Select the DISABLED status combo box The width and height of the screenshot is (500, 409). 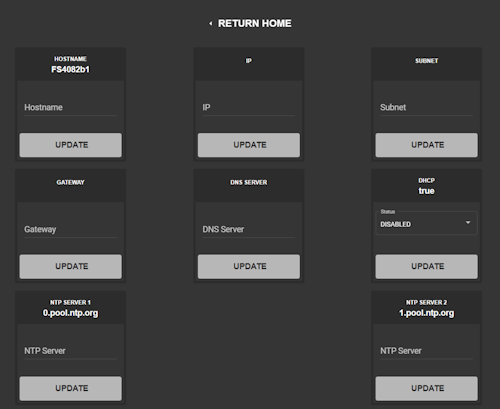[x=426, y=223]
